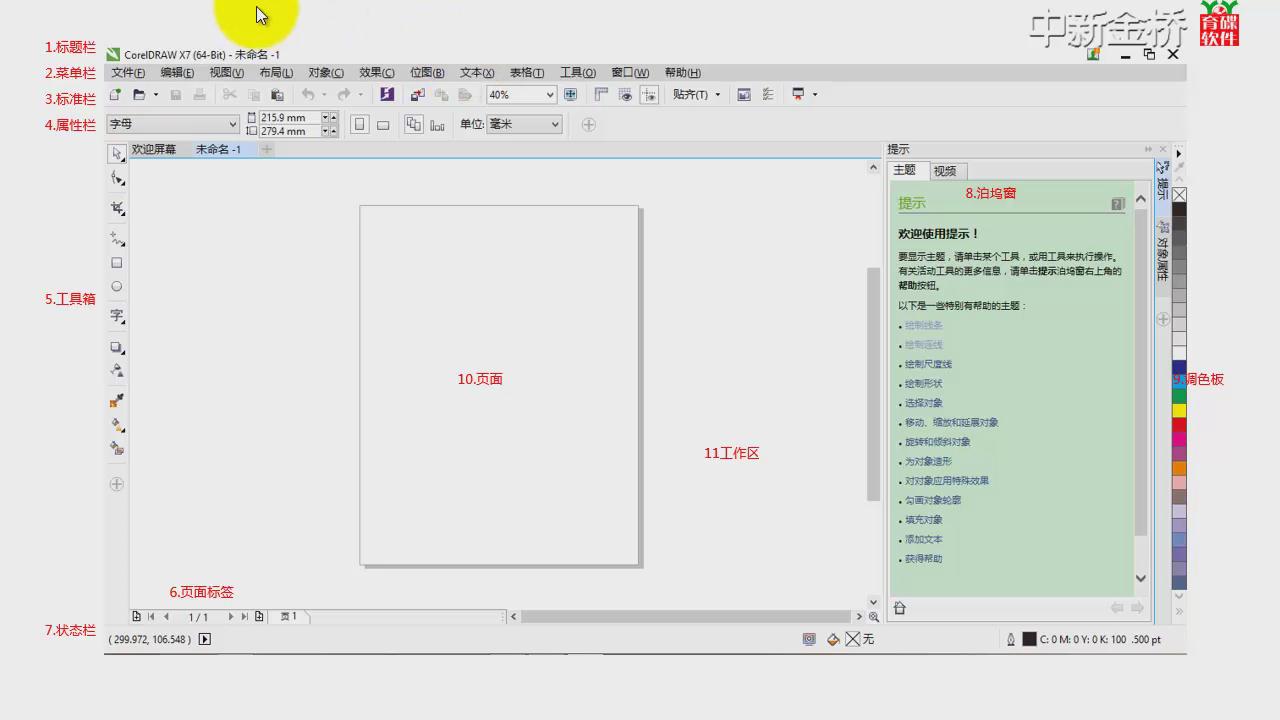Click the toolbox quick customize plus button
Screen dimensions: 1280x720
pos(117,484)
